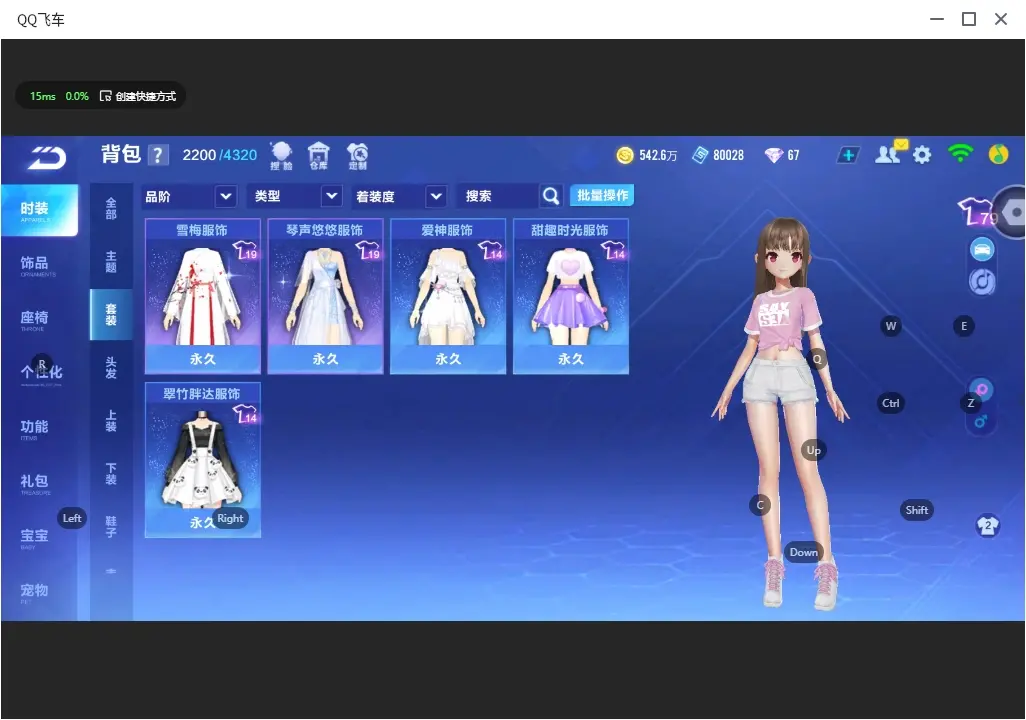This screenshot has width=1026, height=720.
Task: Open the 捏脸 face customization icon
Action: (281, 156)
